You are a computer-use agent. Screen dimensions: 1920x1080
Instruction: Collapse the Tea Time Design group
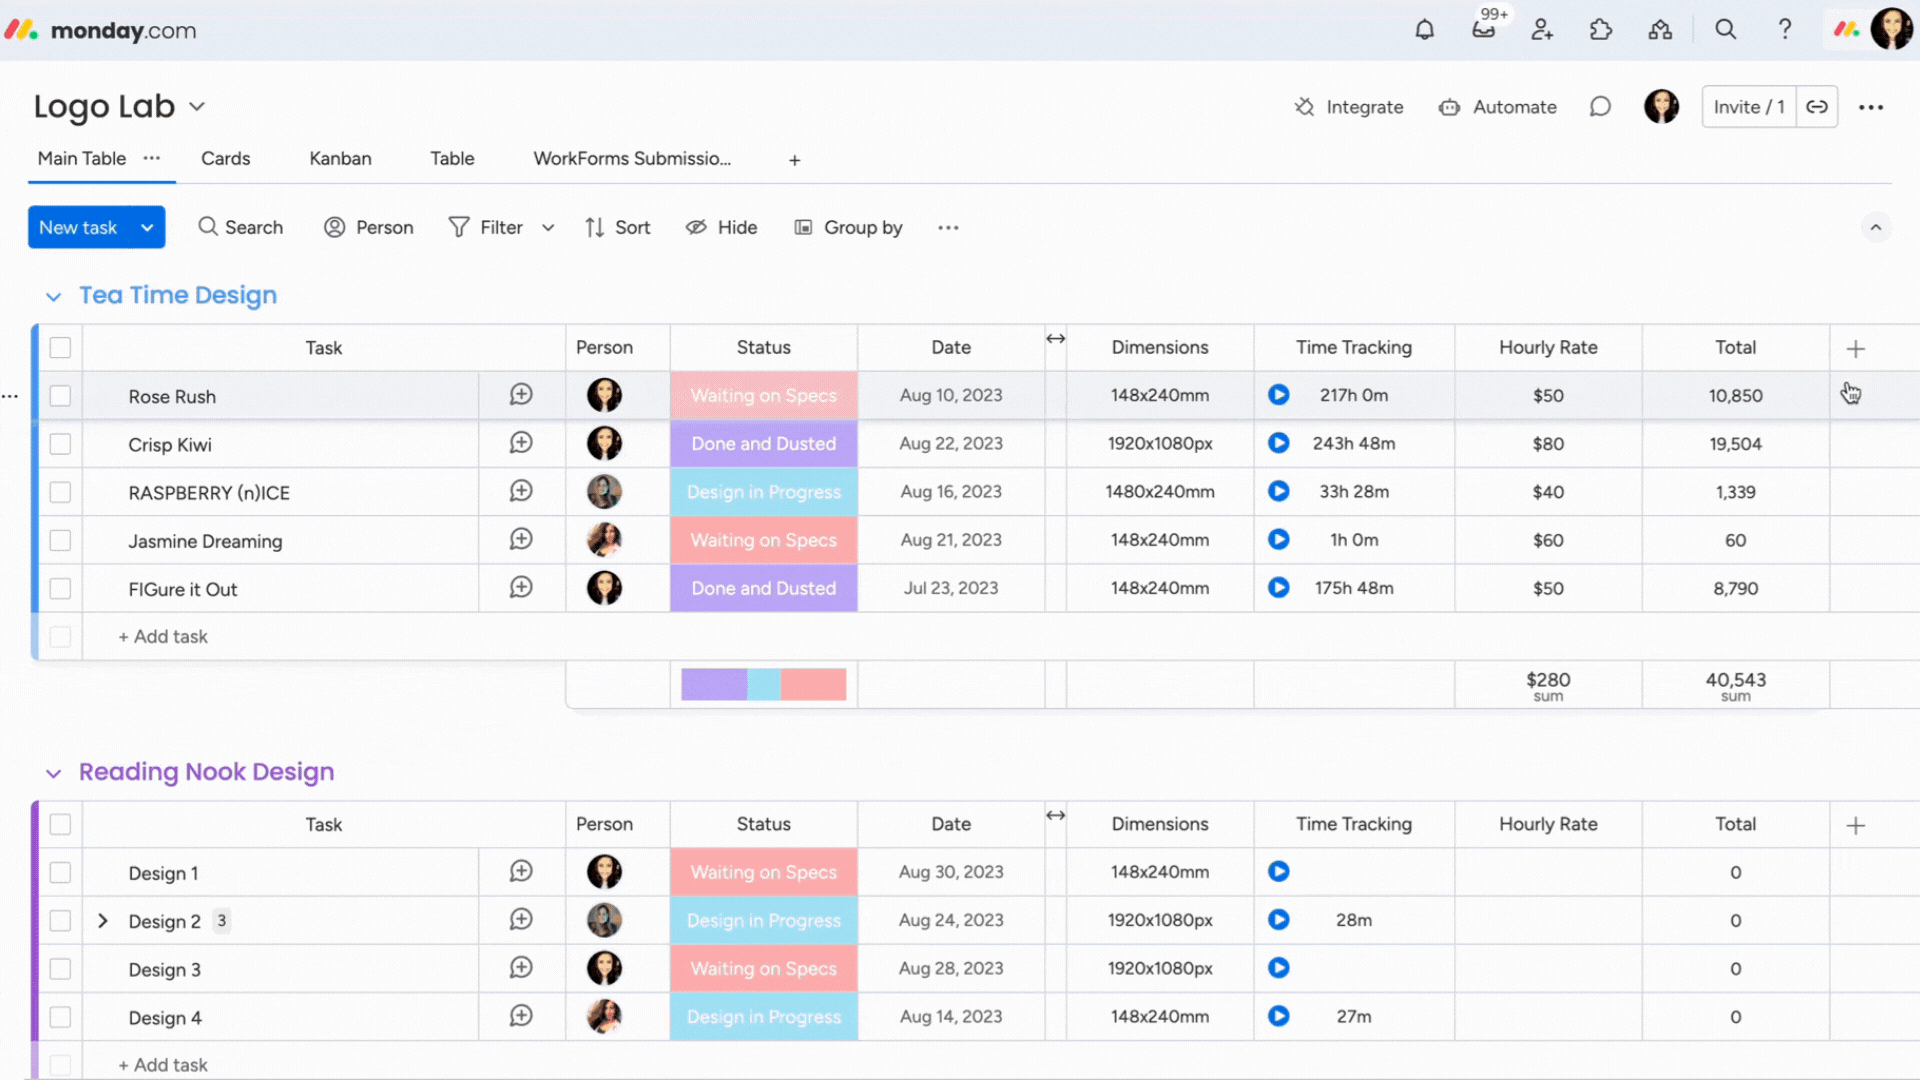click(54, 297)
